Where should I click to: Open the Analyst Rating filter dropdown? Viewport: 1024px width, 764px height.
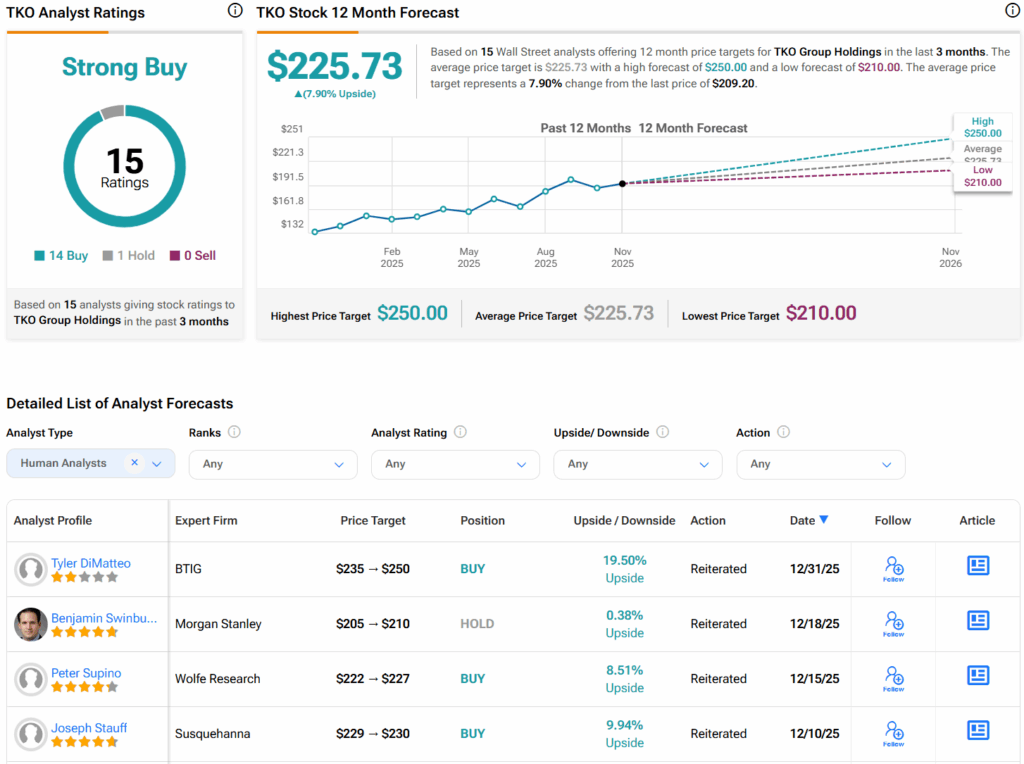coord(455,464)
